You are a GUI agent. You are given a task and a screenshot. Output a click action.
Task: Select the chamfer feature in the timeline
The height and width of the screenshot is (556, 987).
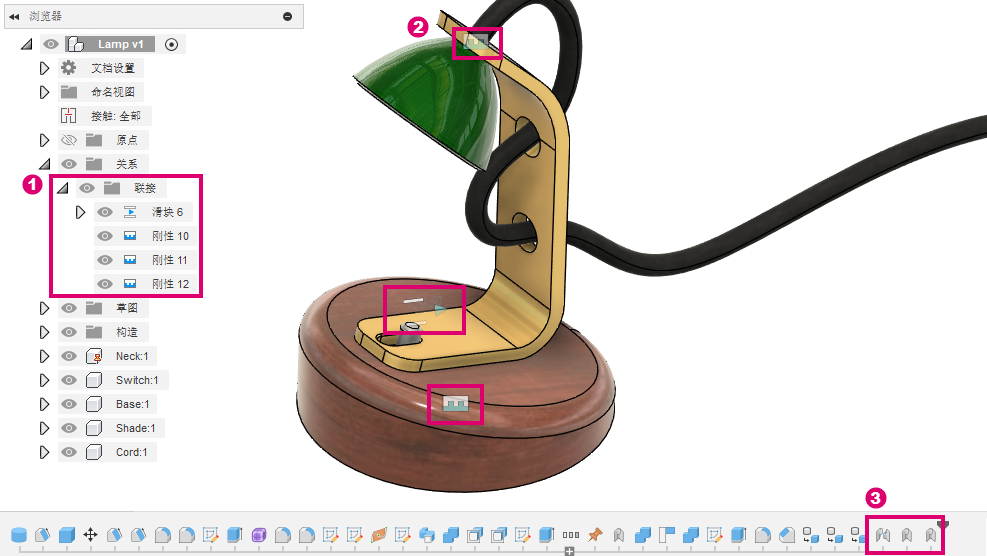click(x=787, y=535)
